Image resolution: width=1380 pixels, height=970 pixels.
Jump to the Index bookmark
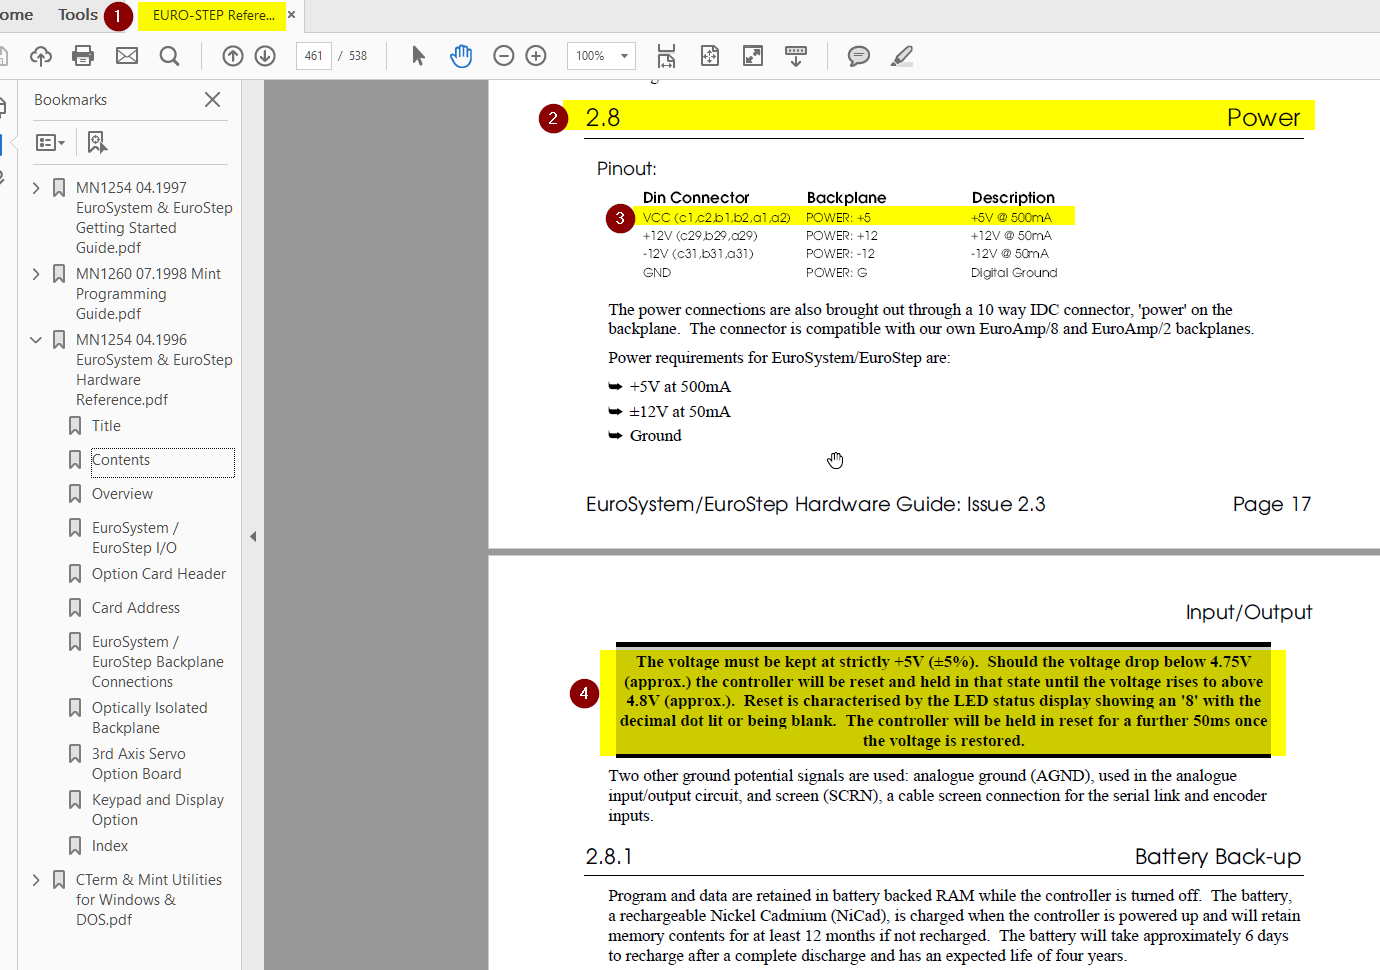(x=110, y=846)
